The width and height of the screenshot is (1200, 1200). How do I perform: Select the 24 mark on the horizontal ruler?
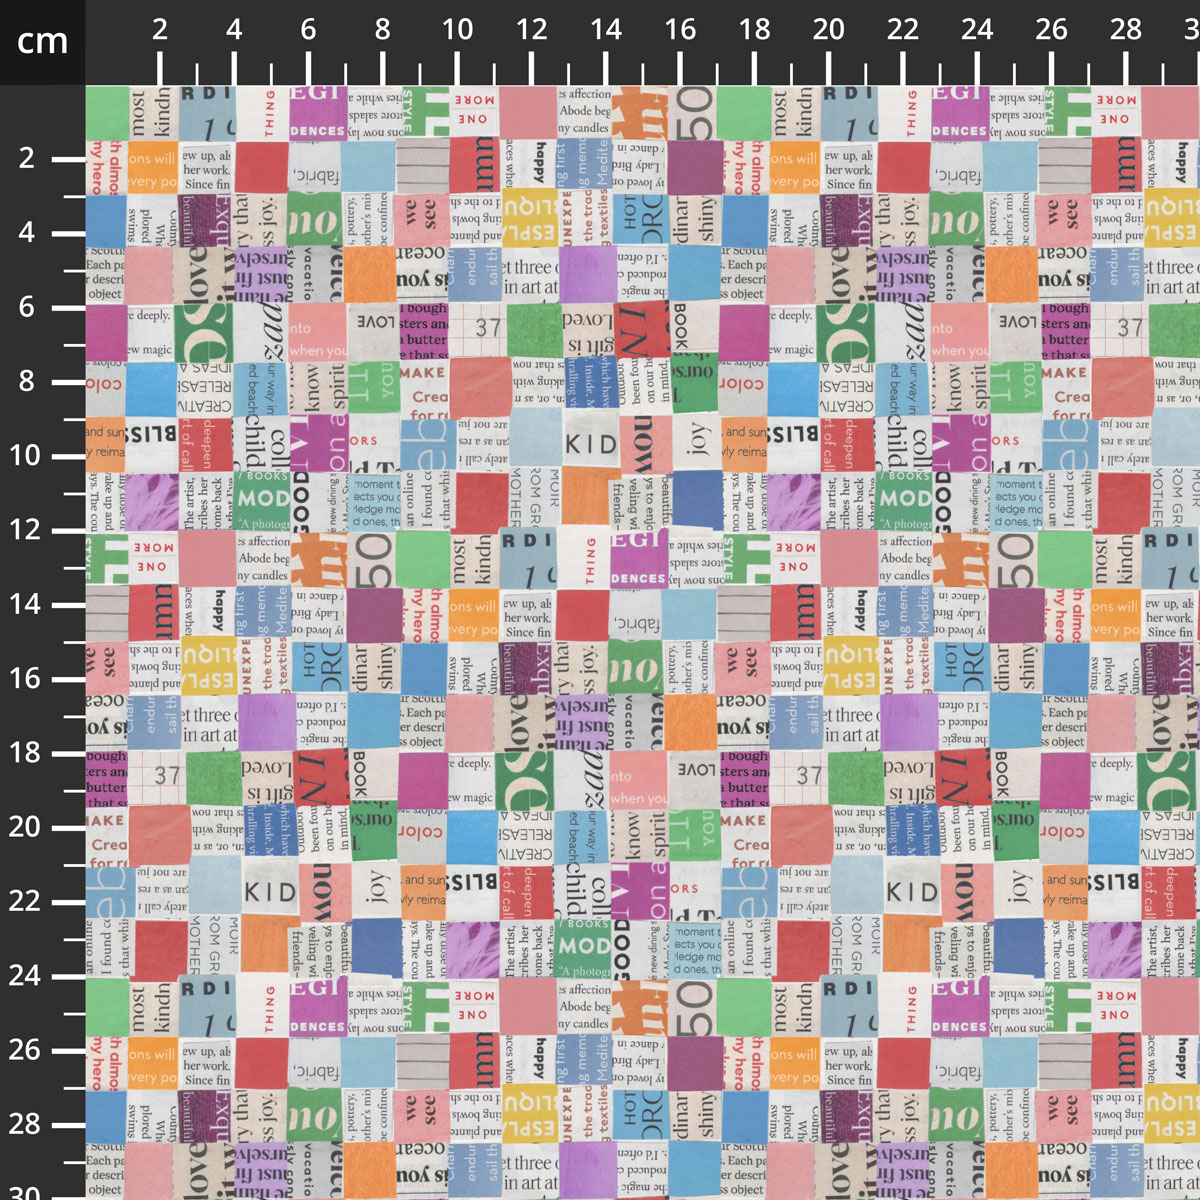click(977, 29)
